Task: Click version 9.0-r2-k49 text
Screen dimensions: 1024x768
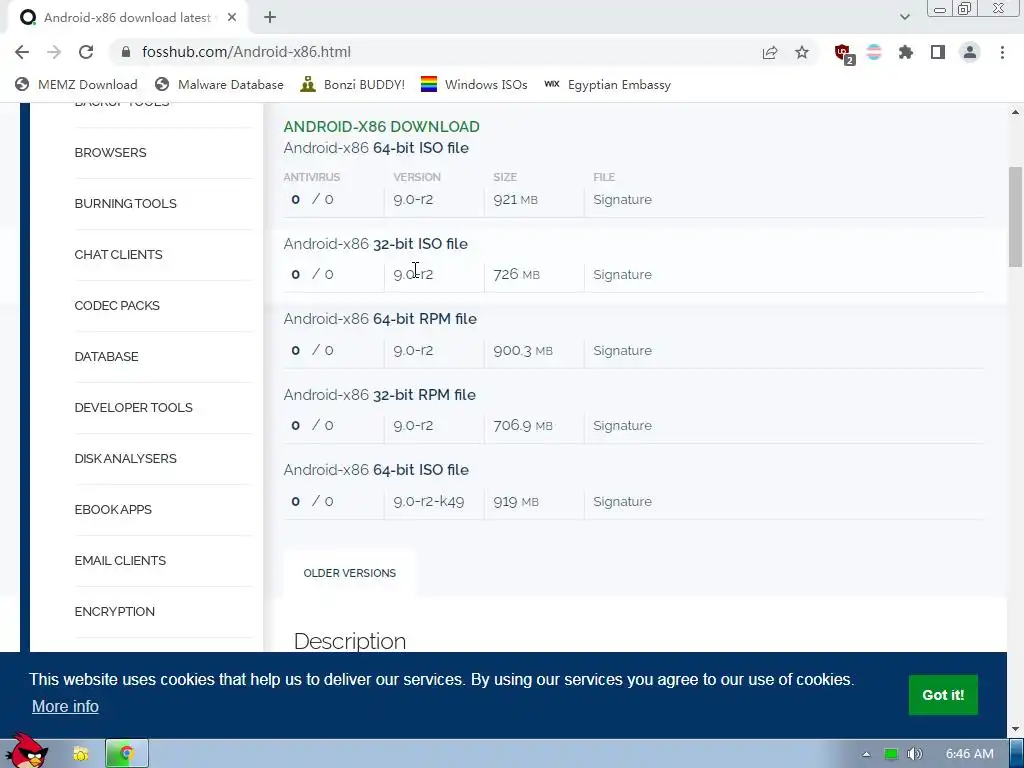Action: [428, 502]
